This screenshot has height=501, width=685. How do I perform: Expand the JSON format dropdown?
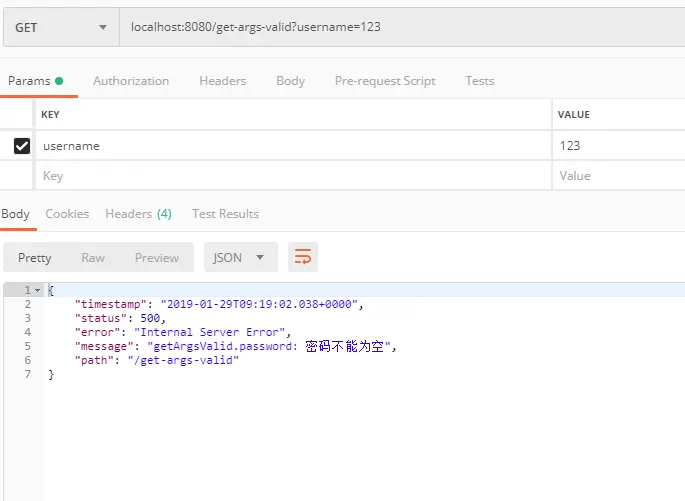click(x=241, y=257)
